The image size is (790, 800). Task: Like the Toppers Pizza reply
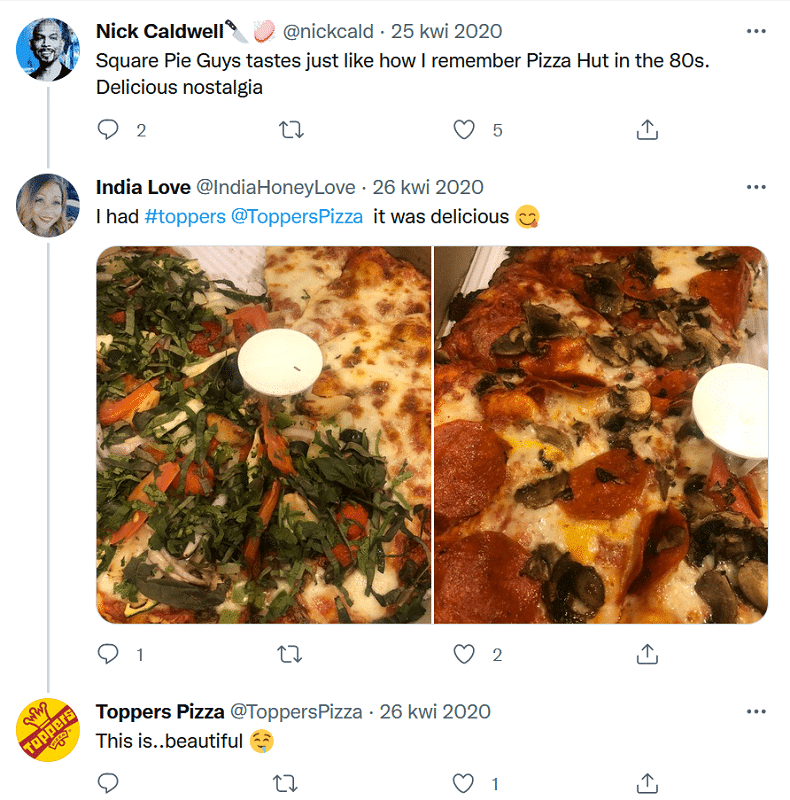(463, 783)
